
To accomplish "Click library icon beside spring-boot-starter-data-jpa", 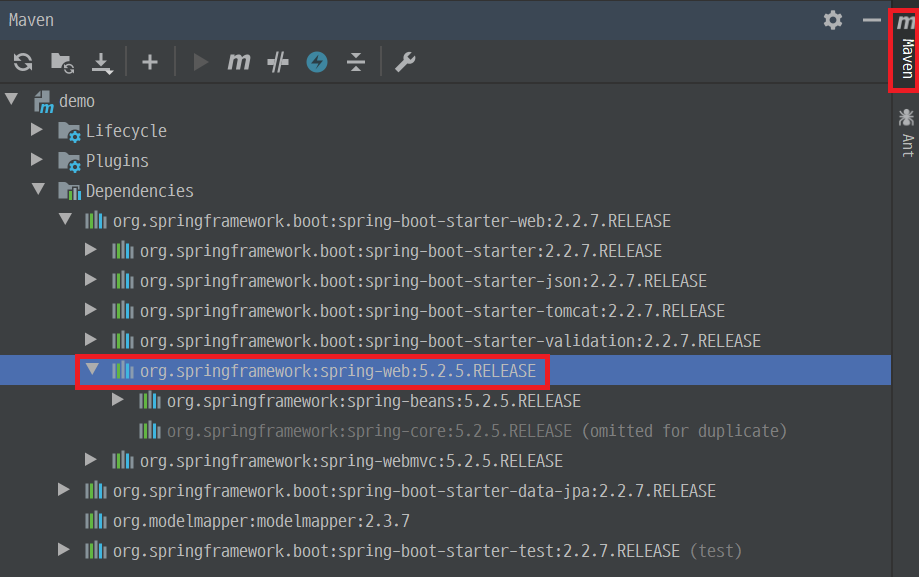I will coord(96,490).
